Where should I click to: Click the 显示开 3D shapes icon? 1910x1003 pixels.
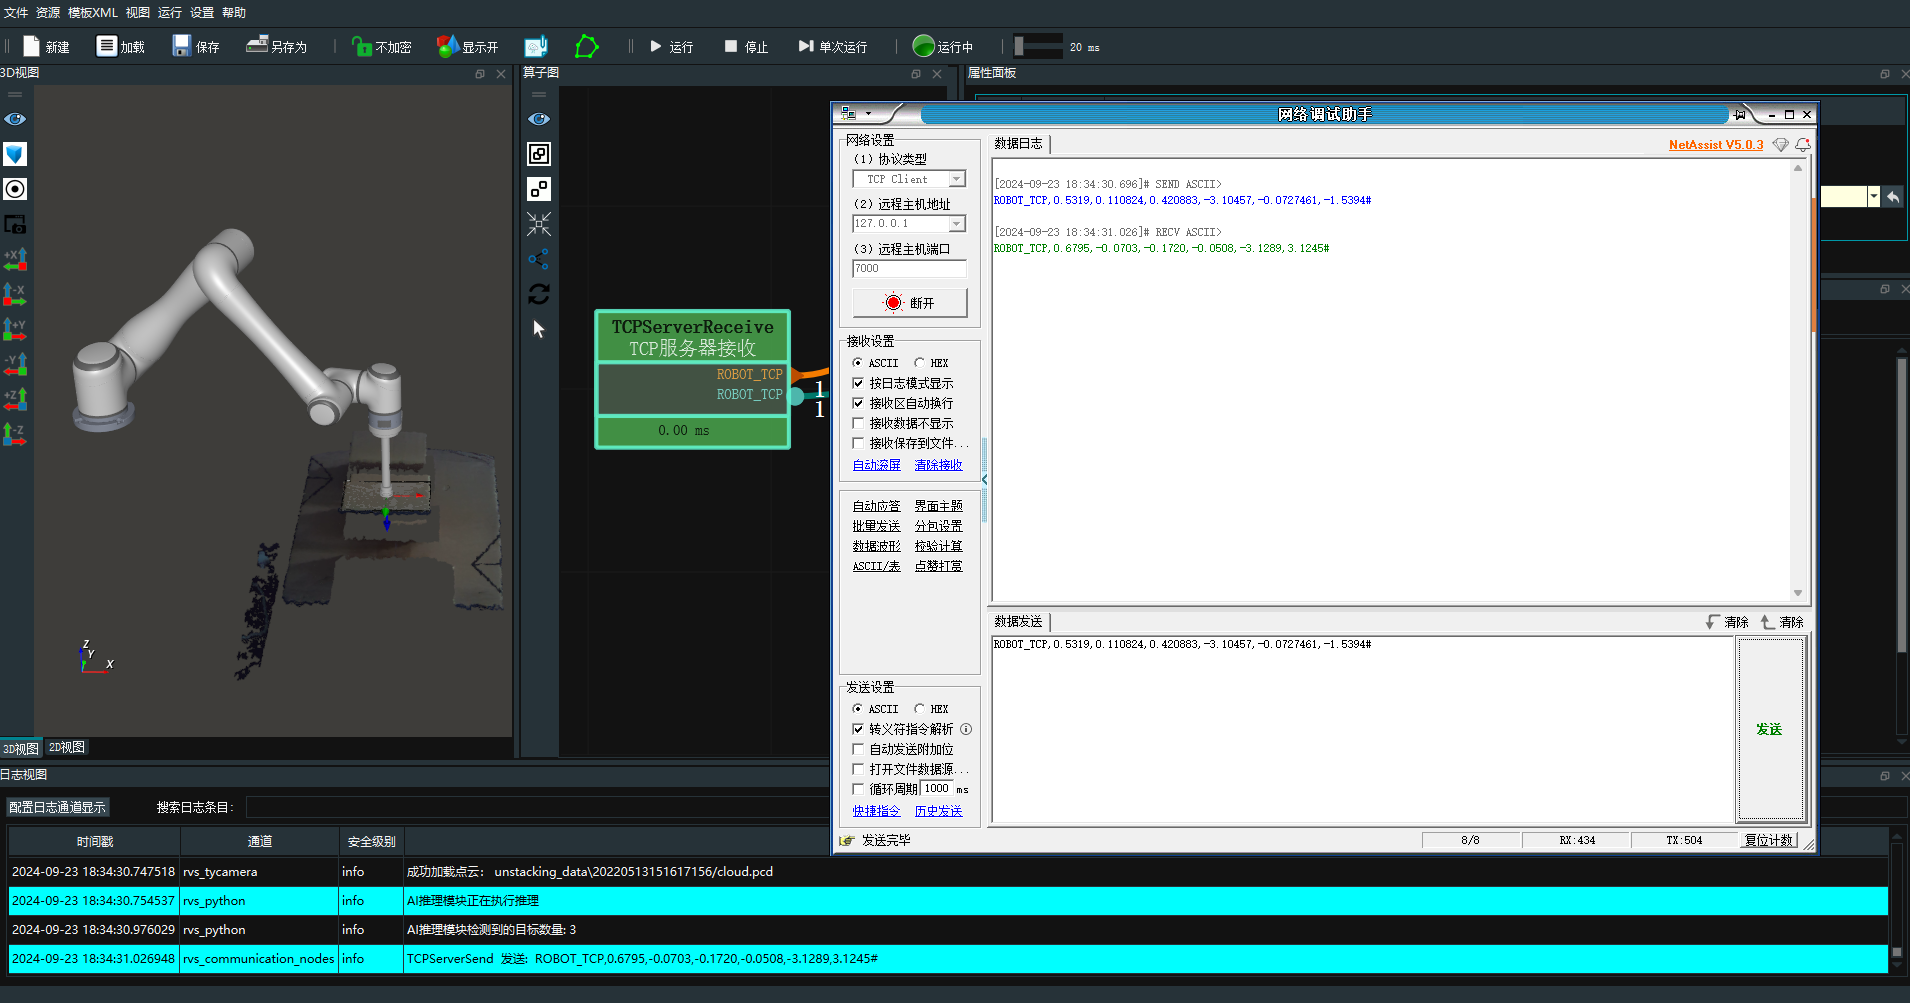click(448, 46)
